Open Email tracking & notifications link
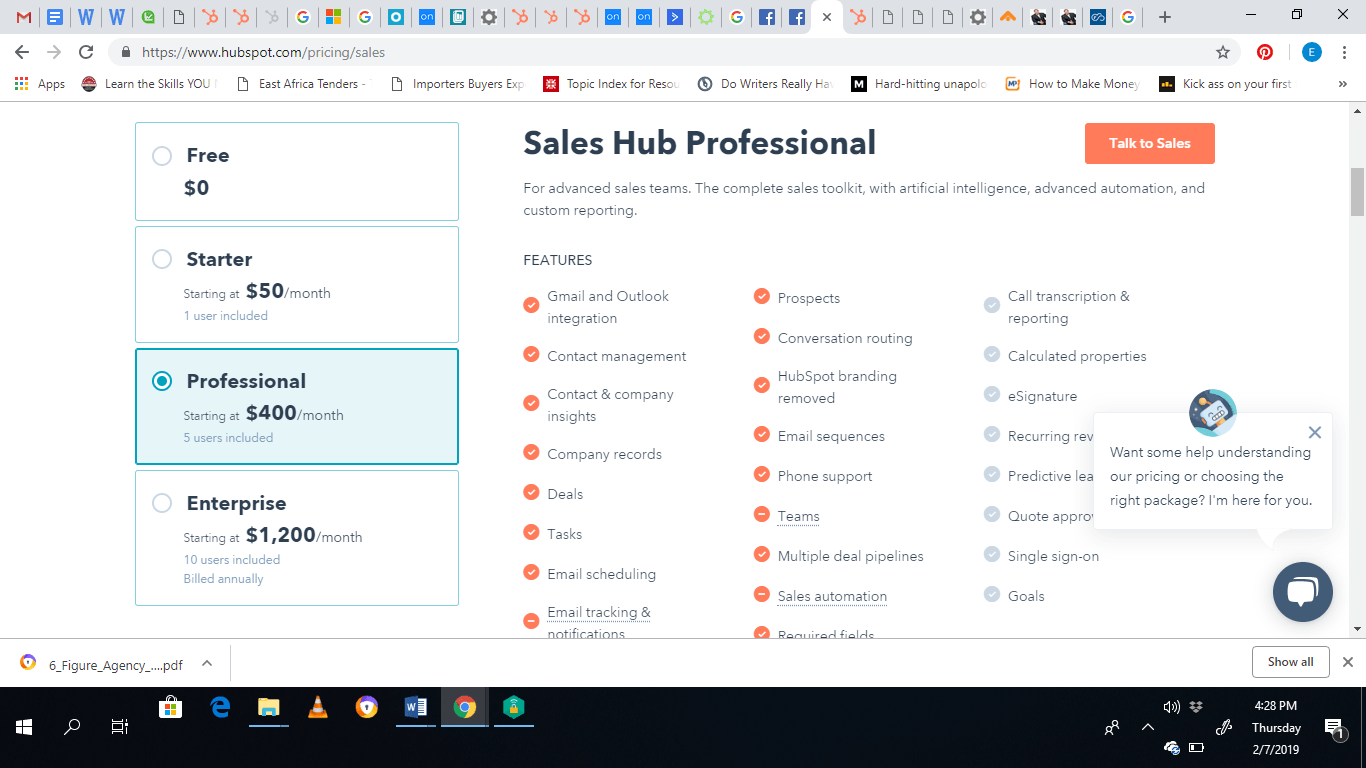The image size is (1366, 768). [599, 622]
